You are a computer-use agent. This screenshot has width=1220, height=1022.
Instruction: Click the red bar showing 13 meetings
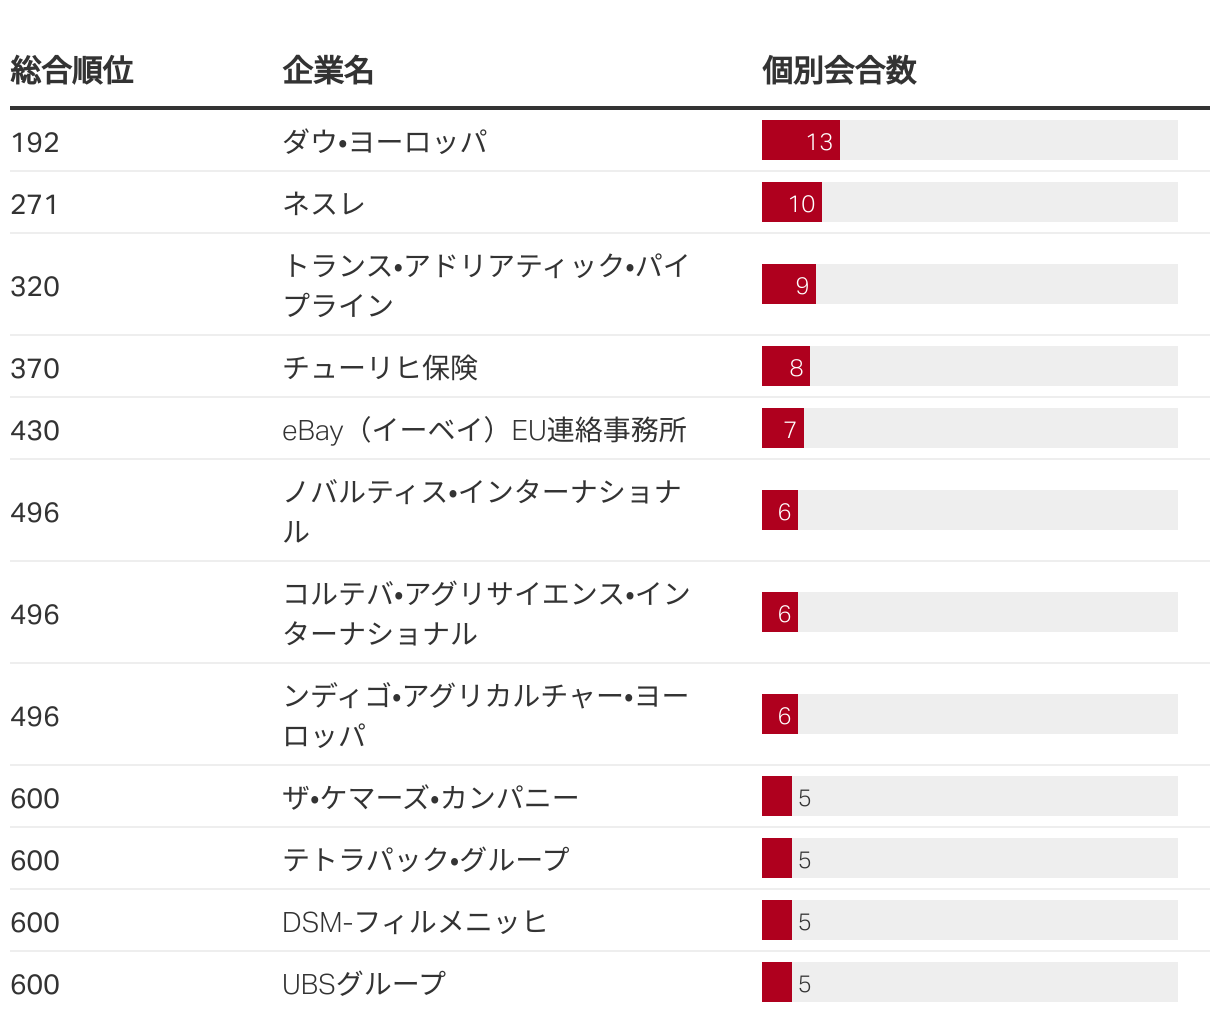(800, 141)
